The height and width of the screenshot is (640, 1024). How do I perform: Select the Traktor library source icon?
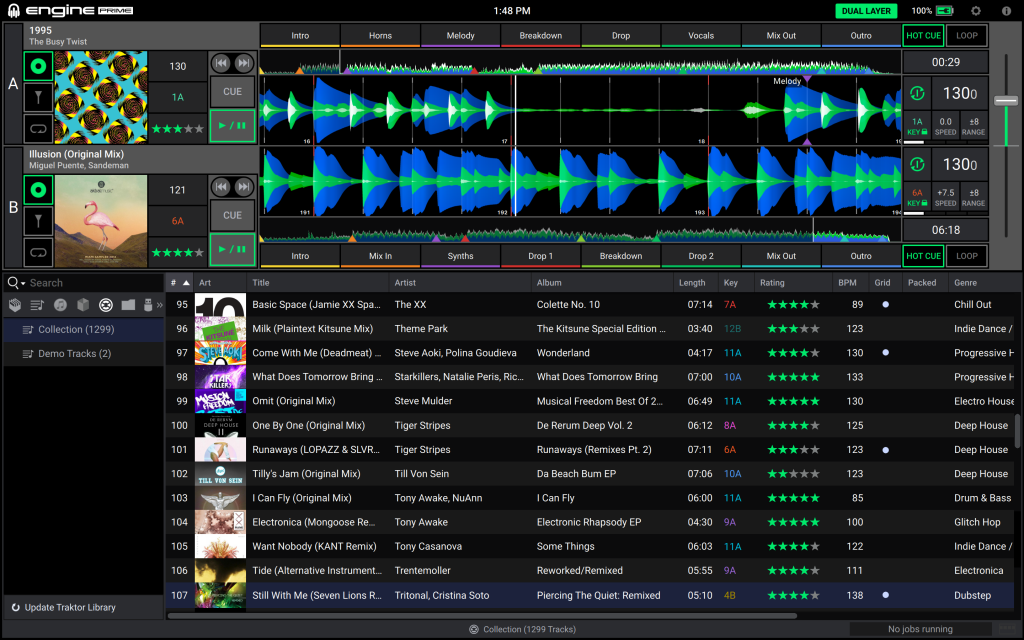(106, 305)
